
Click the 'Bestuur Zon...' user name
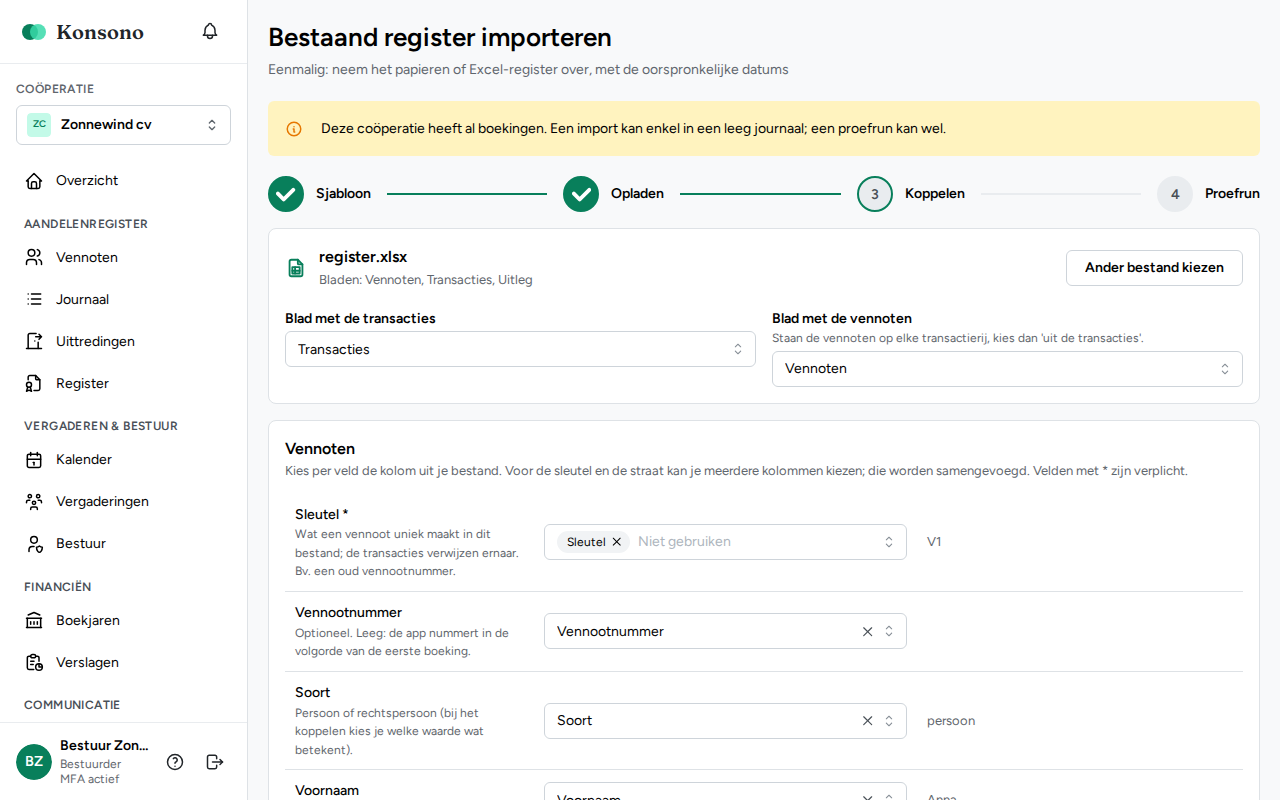point(104,746)
